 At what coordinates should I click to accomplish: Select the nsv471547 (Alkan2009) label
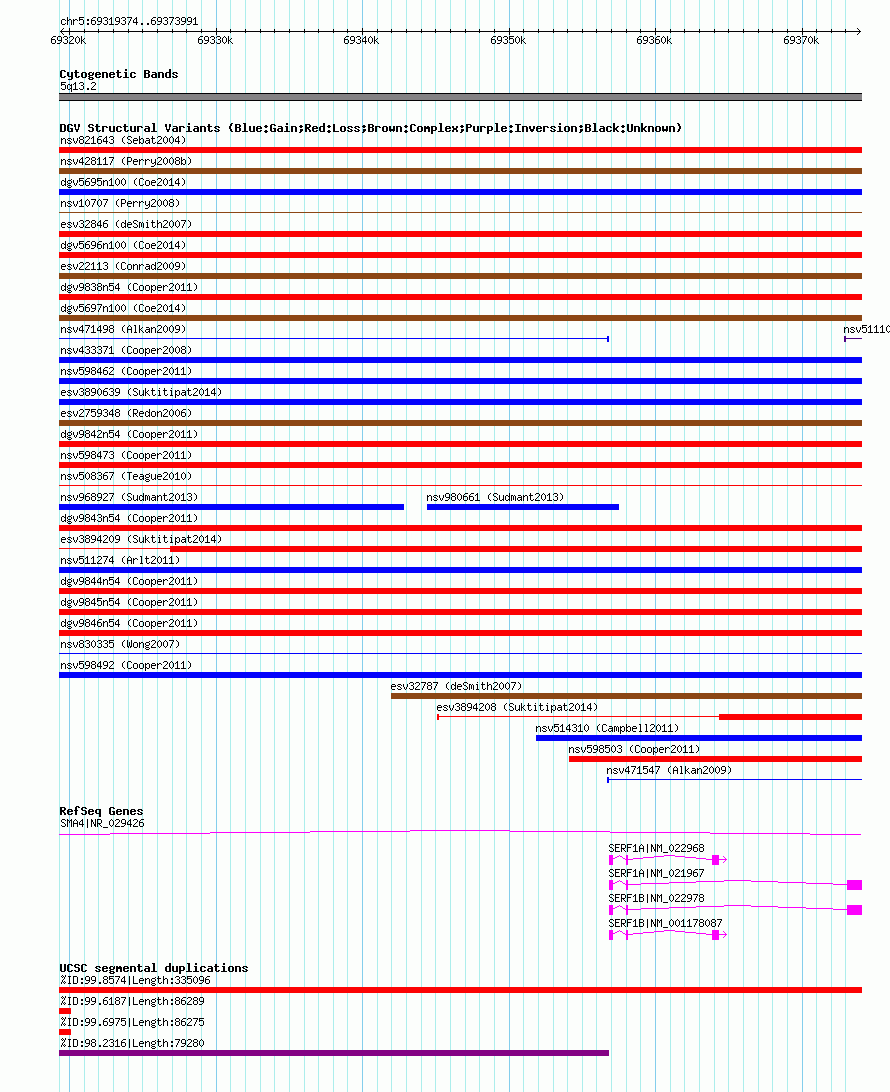(x=669, y=770)
